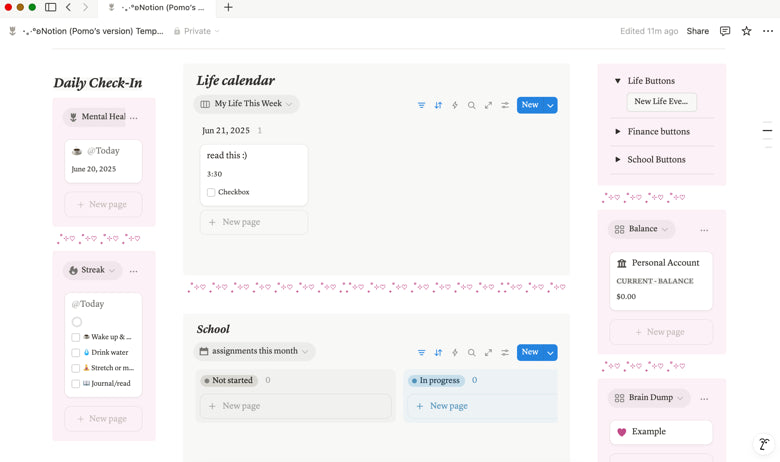Toggle the Checkbox on 'read this :)' card

tap(211, 192)
